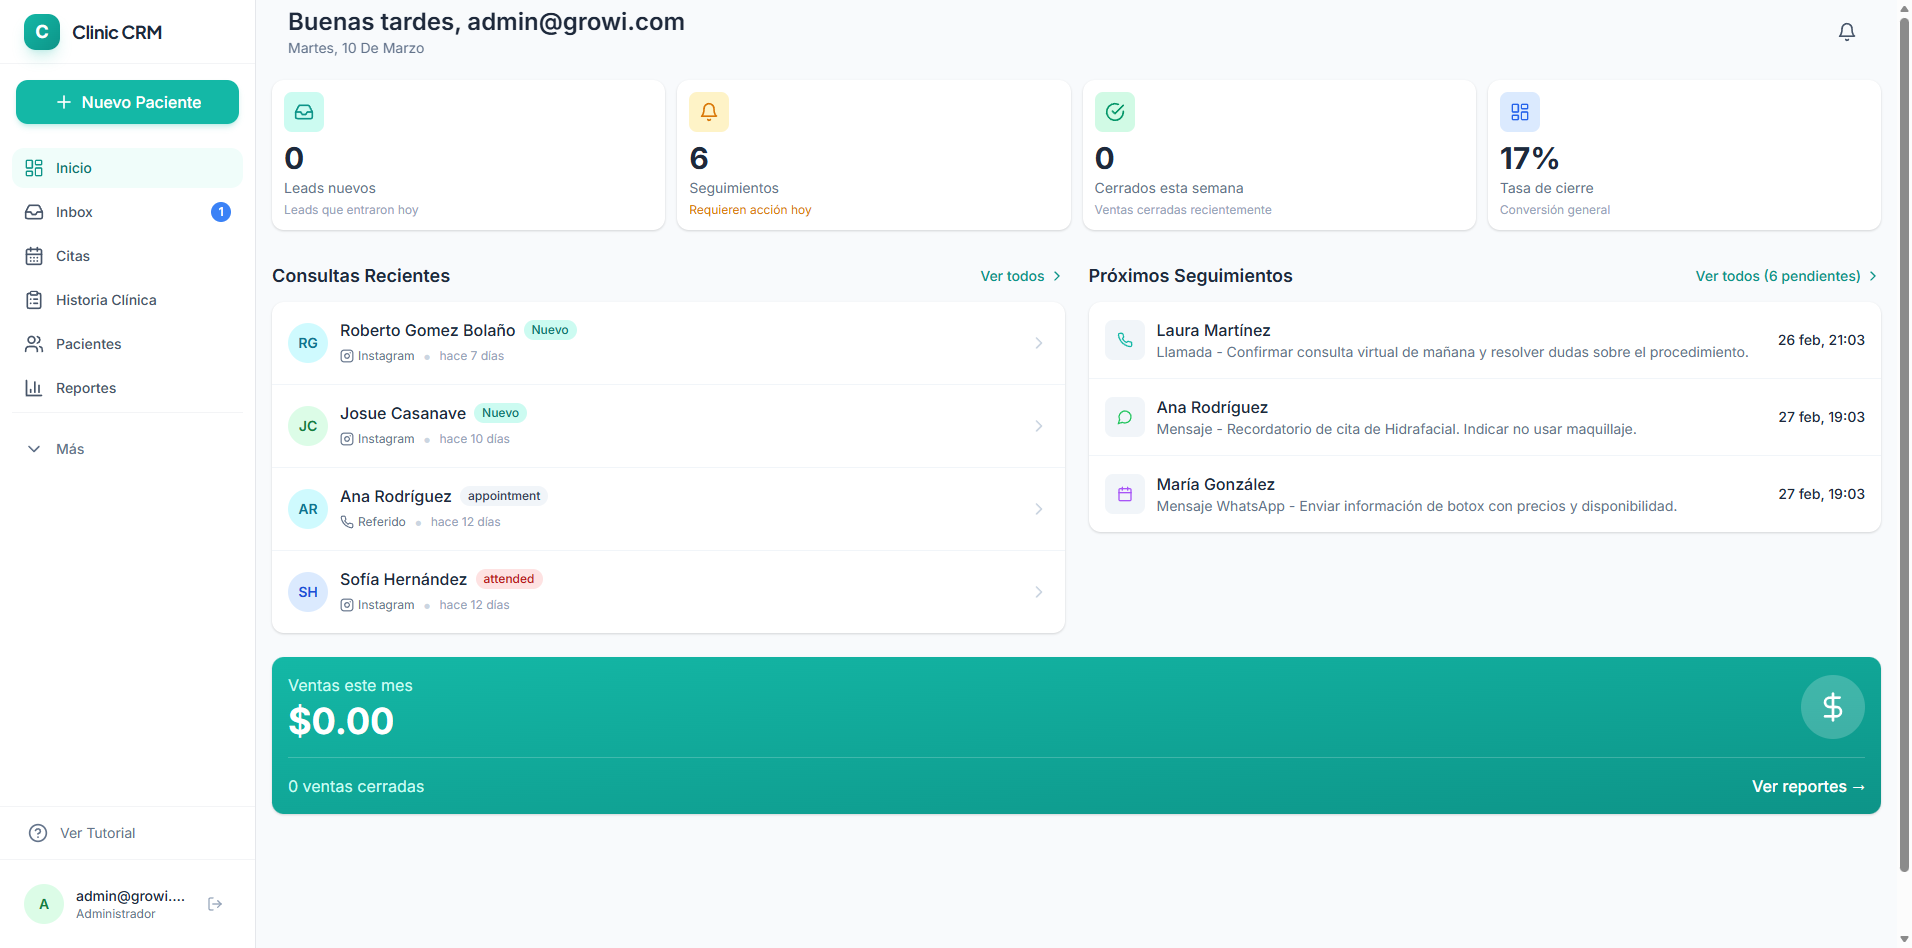Viewport: 1912px width, 948px height.
Task: Open Historia Clínica in sidebar
Action: click(x=128, y=300)
